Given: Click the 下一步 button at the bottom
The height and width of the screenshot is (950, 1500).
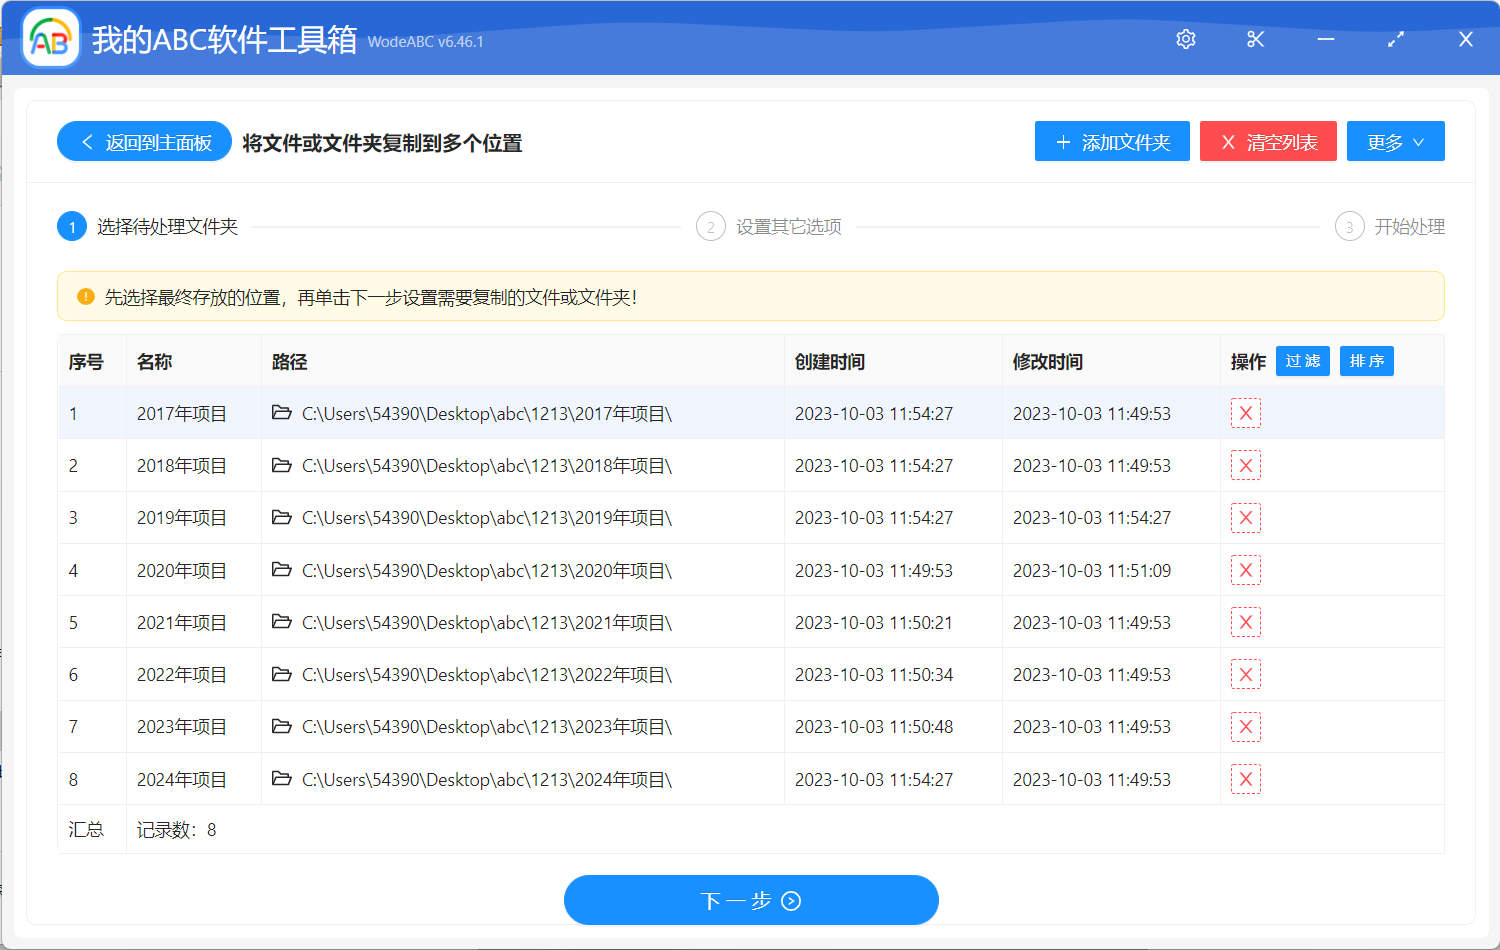Looking at the screenshot, I should (x=751, y=900).
